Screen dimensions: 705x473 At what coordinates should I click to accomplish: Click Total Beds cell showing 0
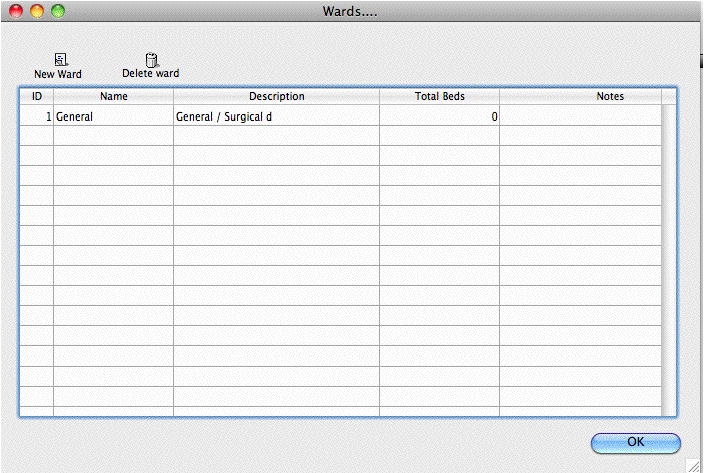[x=439, y=117]
